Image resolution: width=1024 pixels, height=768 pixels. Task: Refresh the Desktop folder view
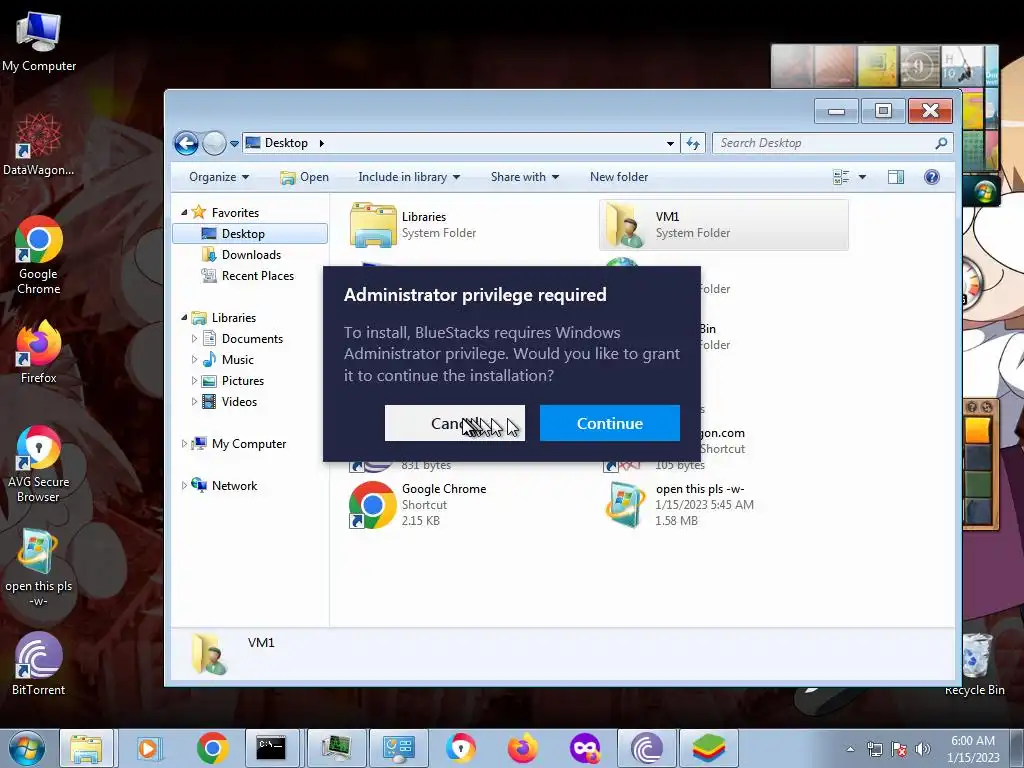tap(693, 143)
